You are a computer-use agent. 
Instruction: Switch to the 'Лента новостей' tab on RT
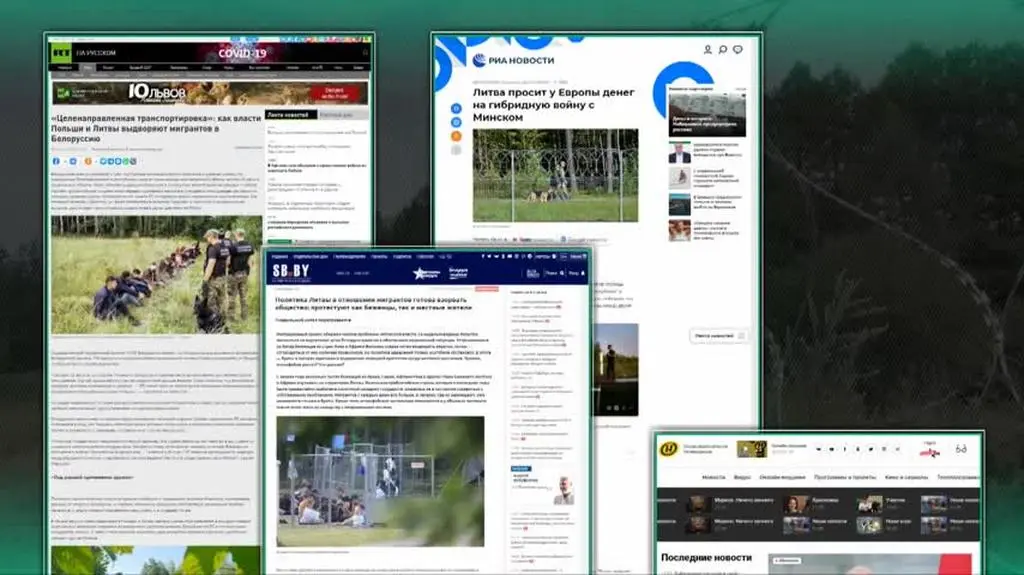pos(289,115)
